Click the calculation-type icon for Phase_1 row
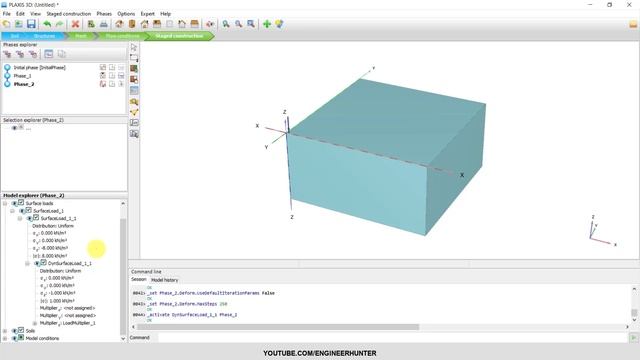 point(103,76)
